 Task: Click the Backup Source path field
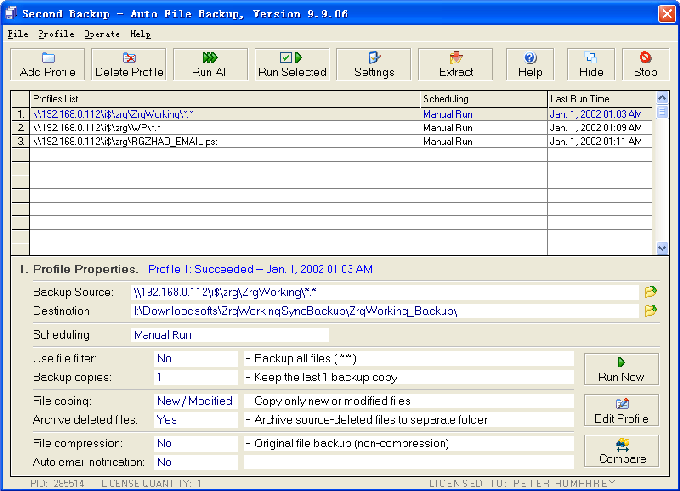[385, 292]
